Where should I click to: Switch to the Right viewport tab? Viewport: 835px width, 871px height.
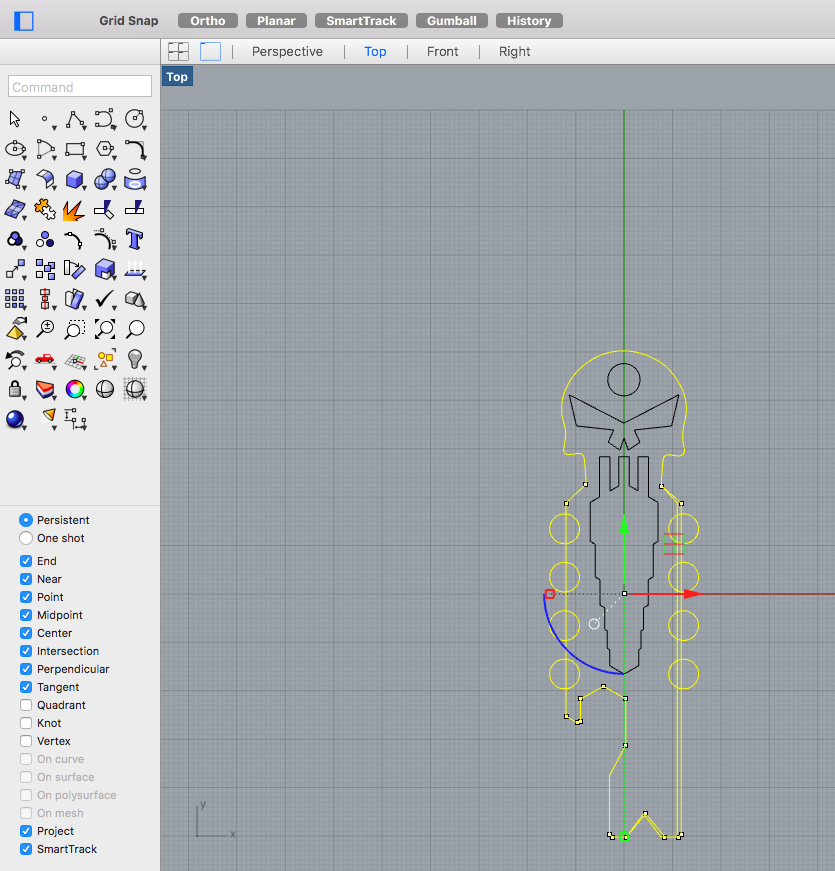click(x=514, y=52)
